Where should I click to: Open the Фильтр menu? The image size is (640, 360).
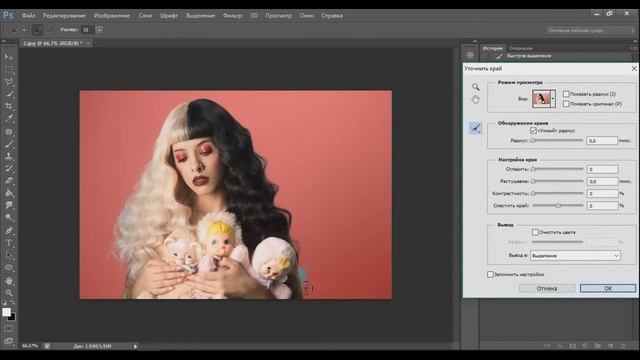tap(232, 16)
